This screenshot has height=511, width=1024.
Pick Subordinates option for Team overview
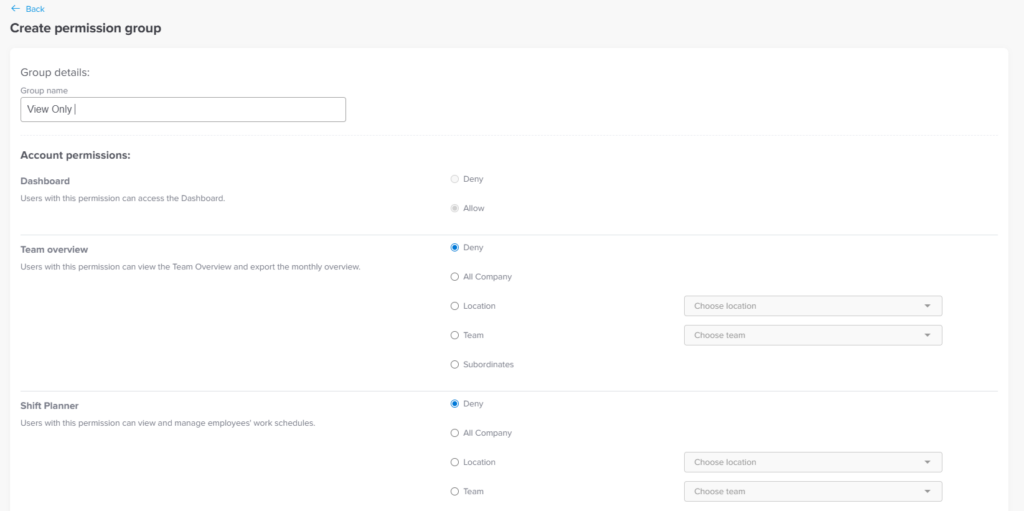coord(455,364)
